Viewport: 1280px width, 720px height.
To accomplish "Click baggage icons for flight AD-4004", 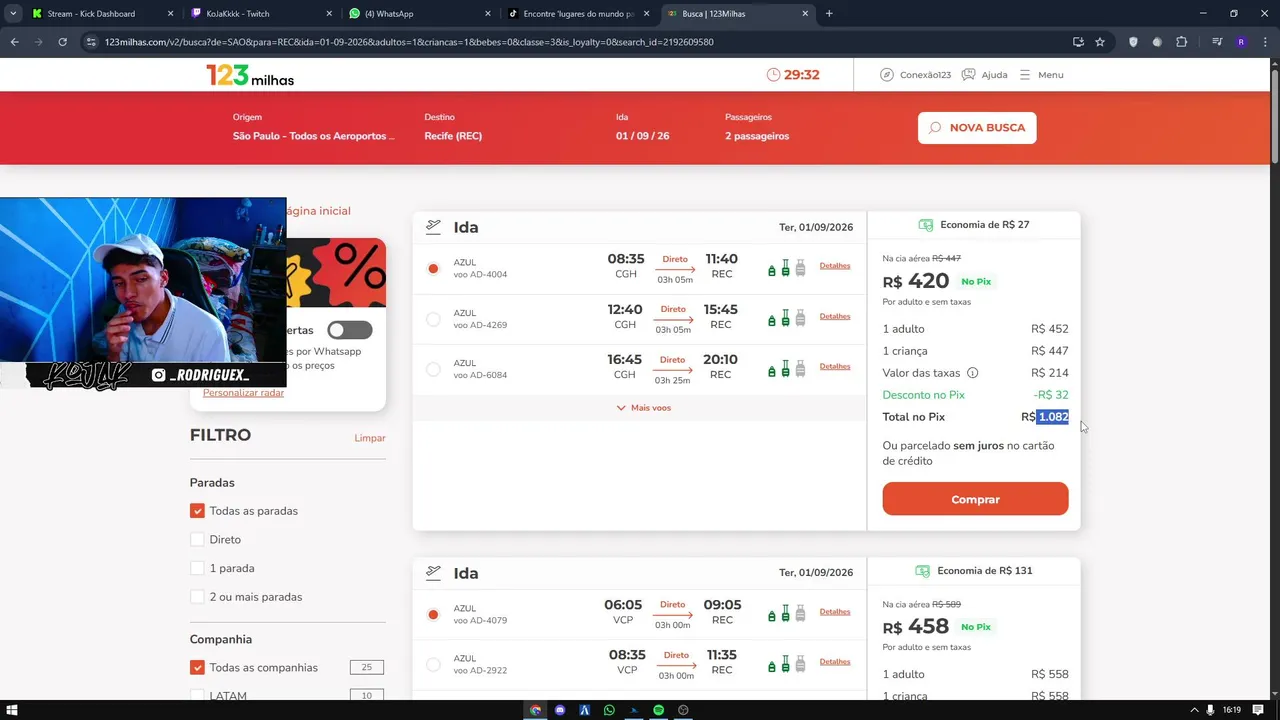I will tap(786, 268).
